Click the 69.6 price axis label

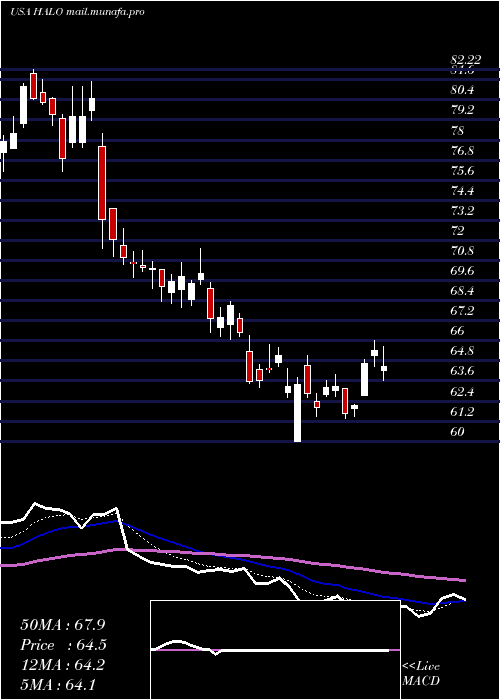point(462,271)
